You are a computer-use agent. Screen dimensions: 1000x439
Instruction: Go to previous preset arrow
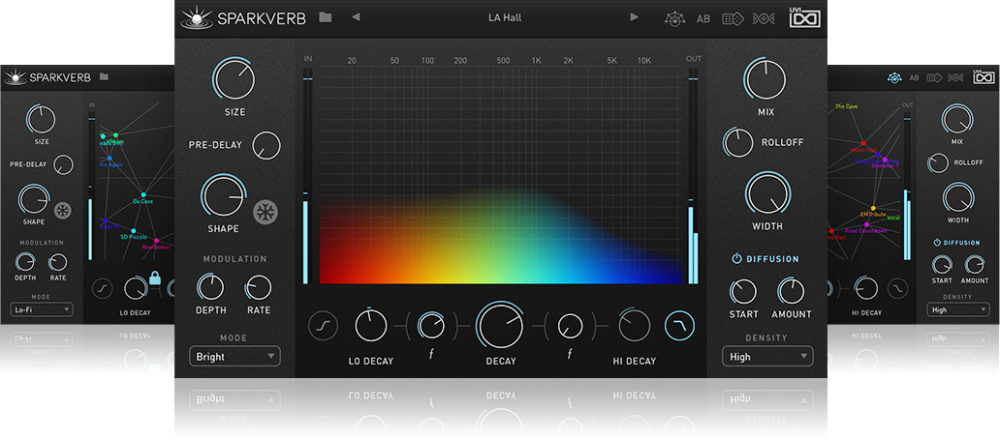click(356, 17)
